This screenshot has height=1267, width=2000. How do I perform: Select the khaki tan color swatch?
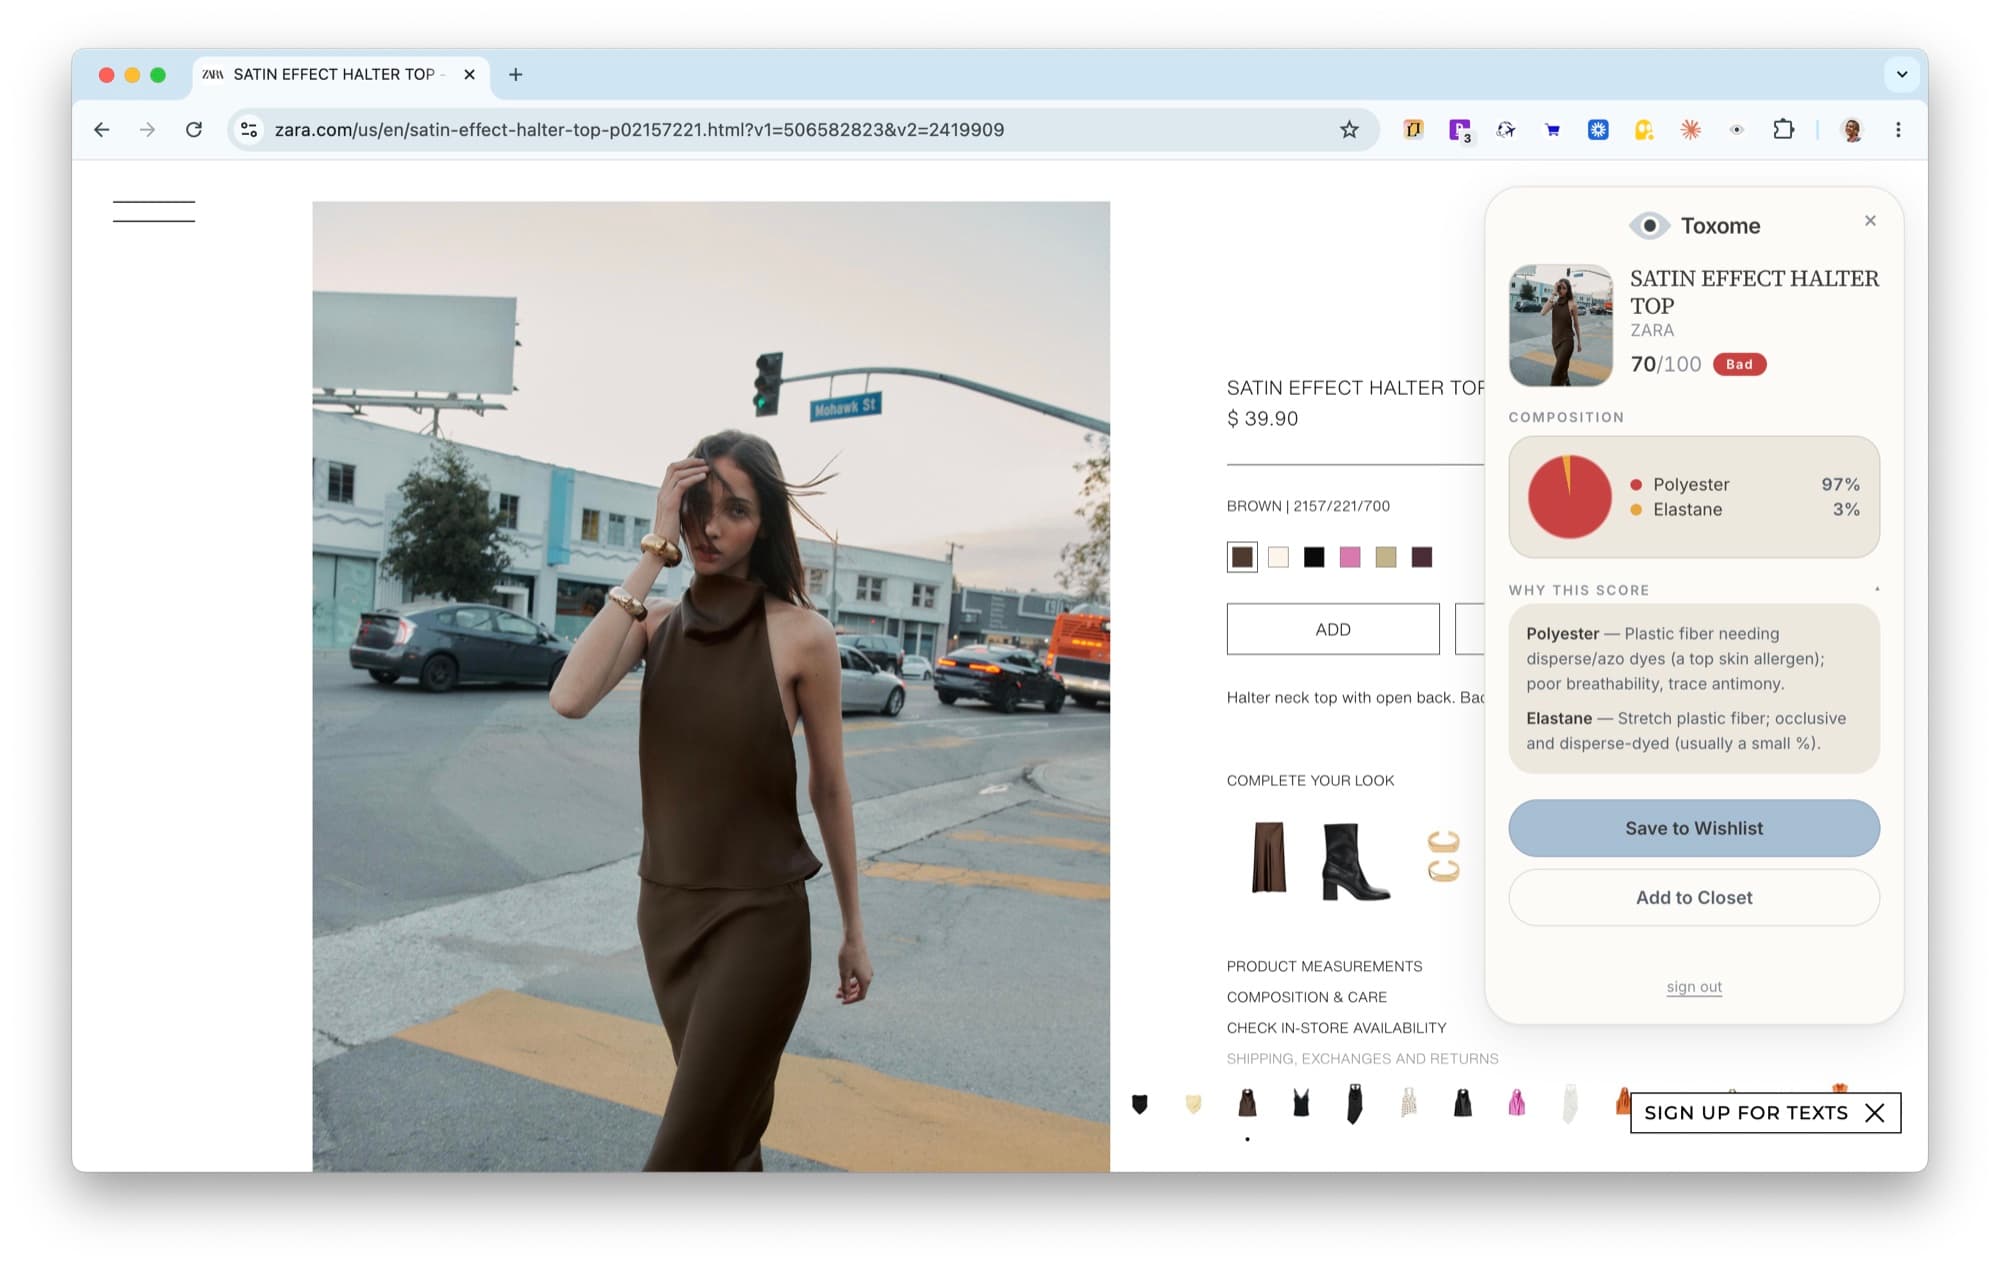(1385, 557)
